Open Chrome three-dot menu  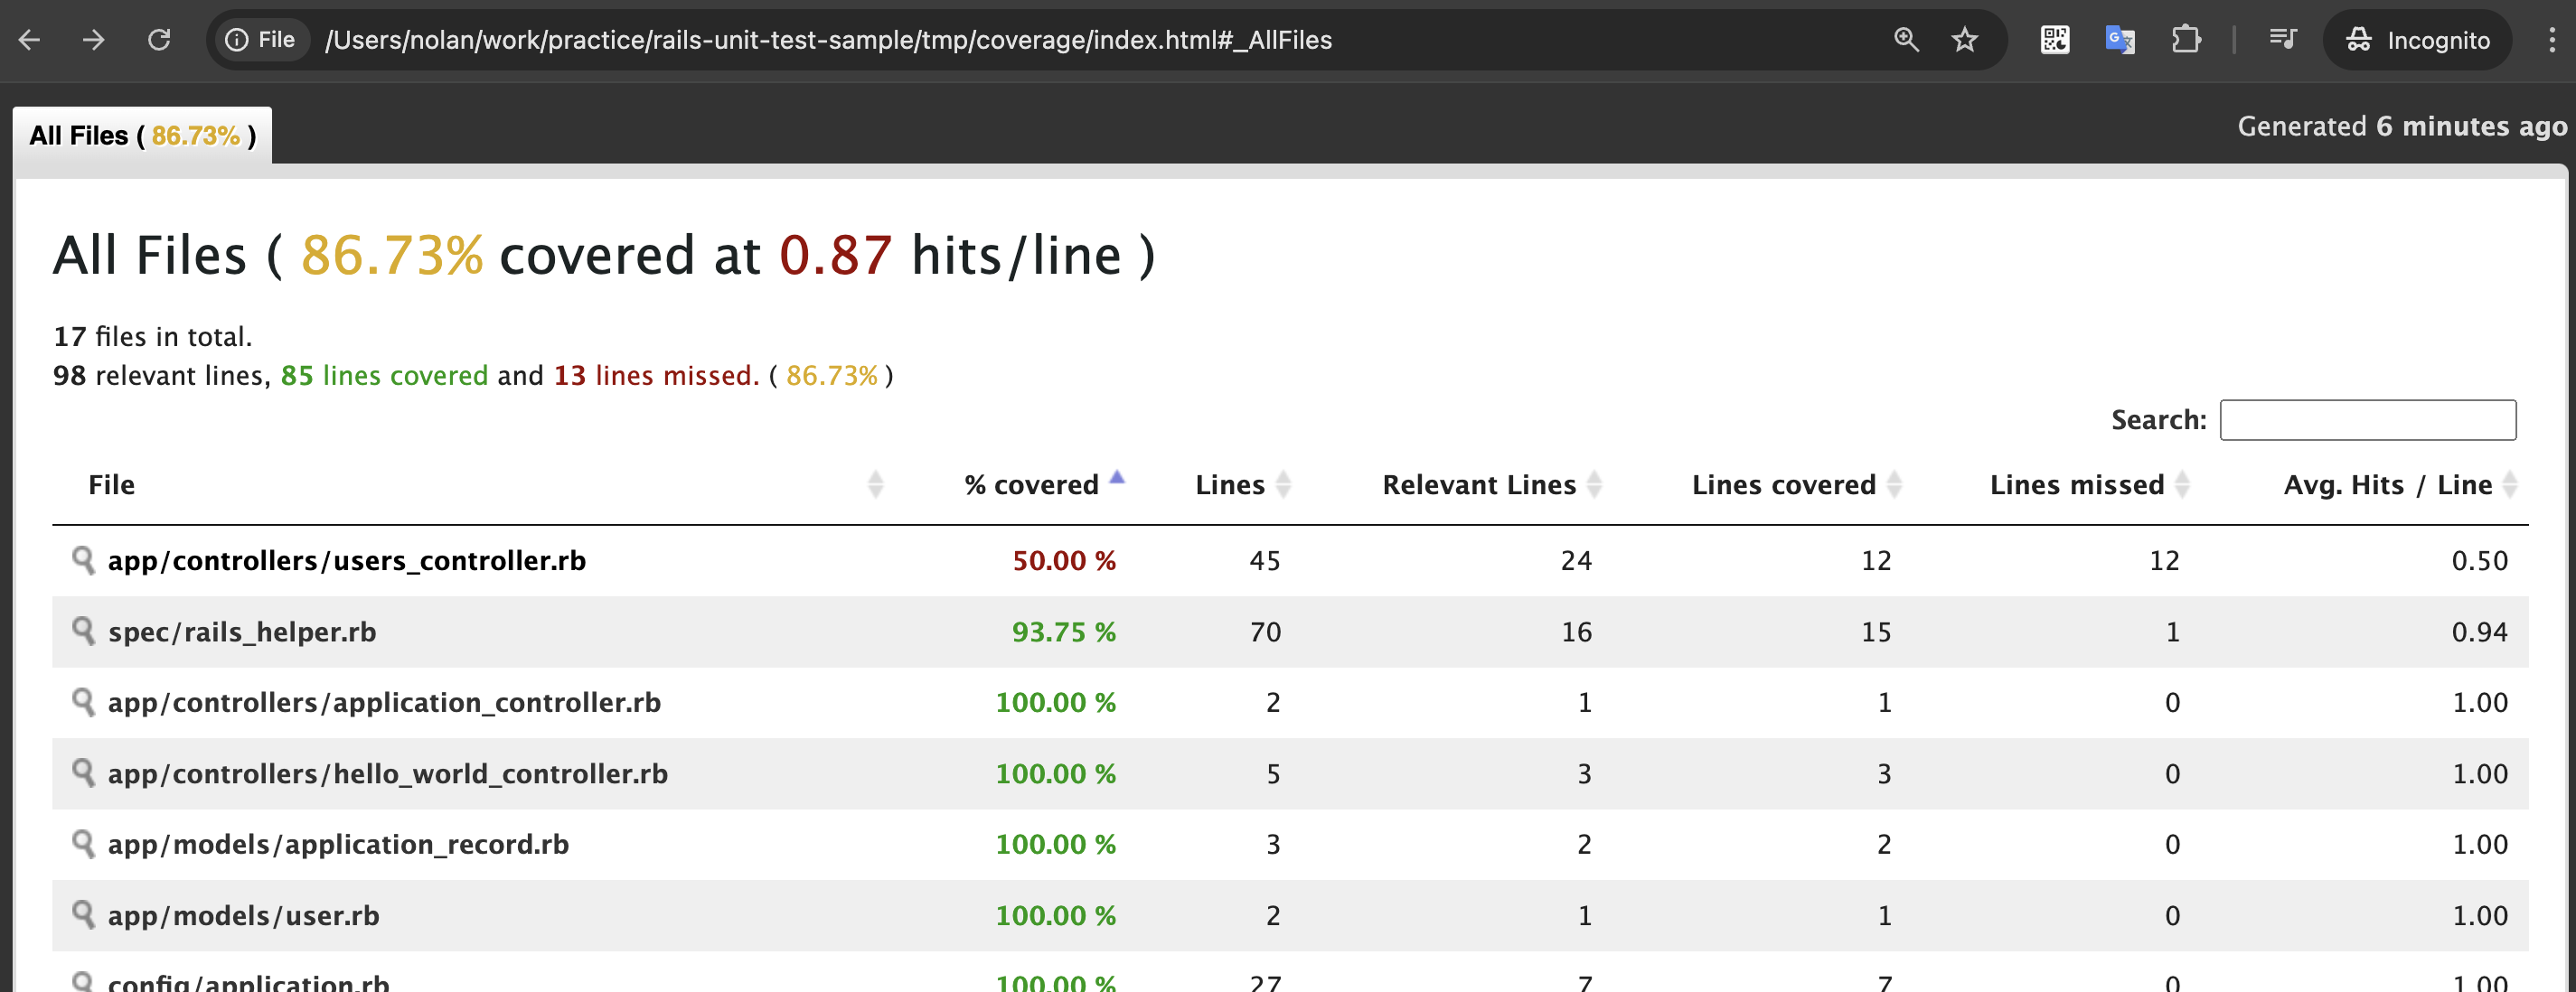(2551, 40)
